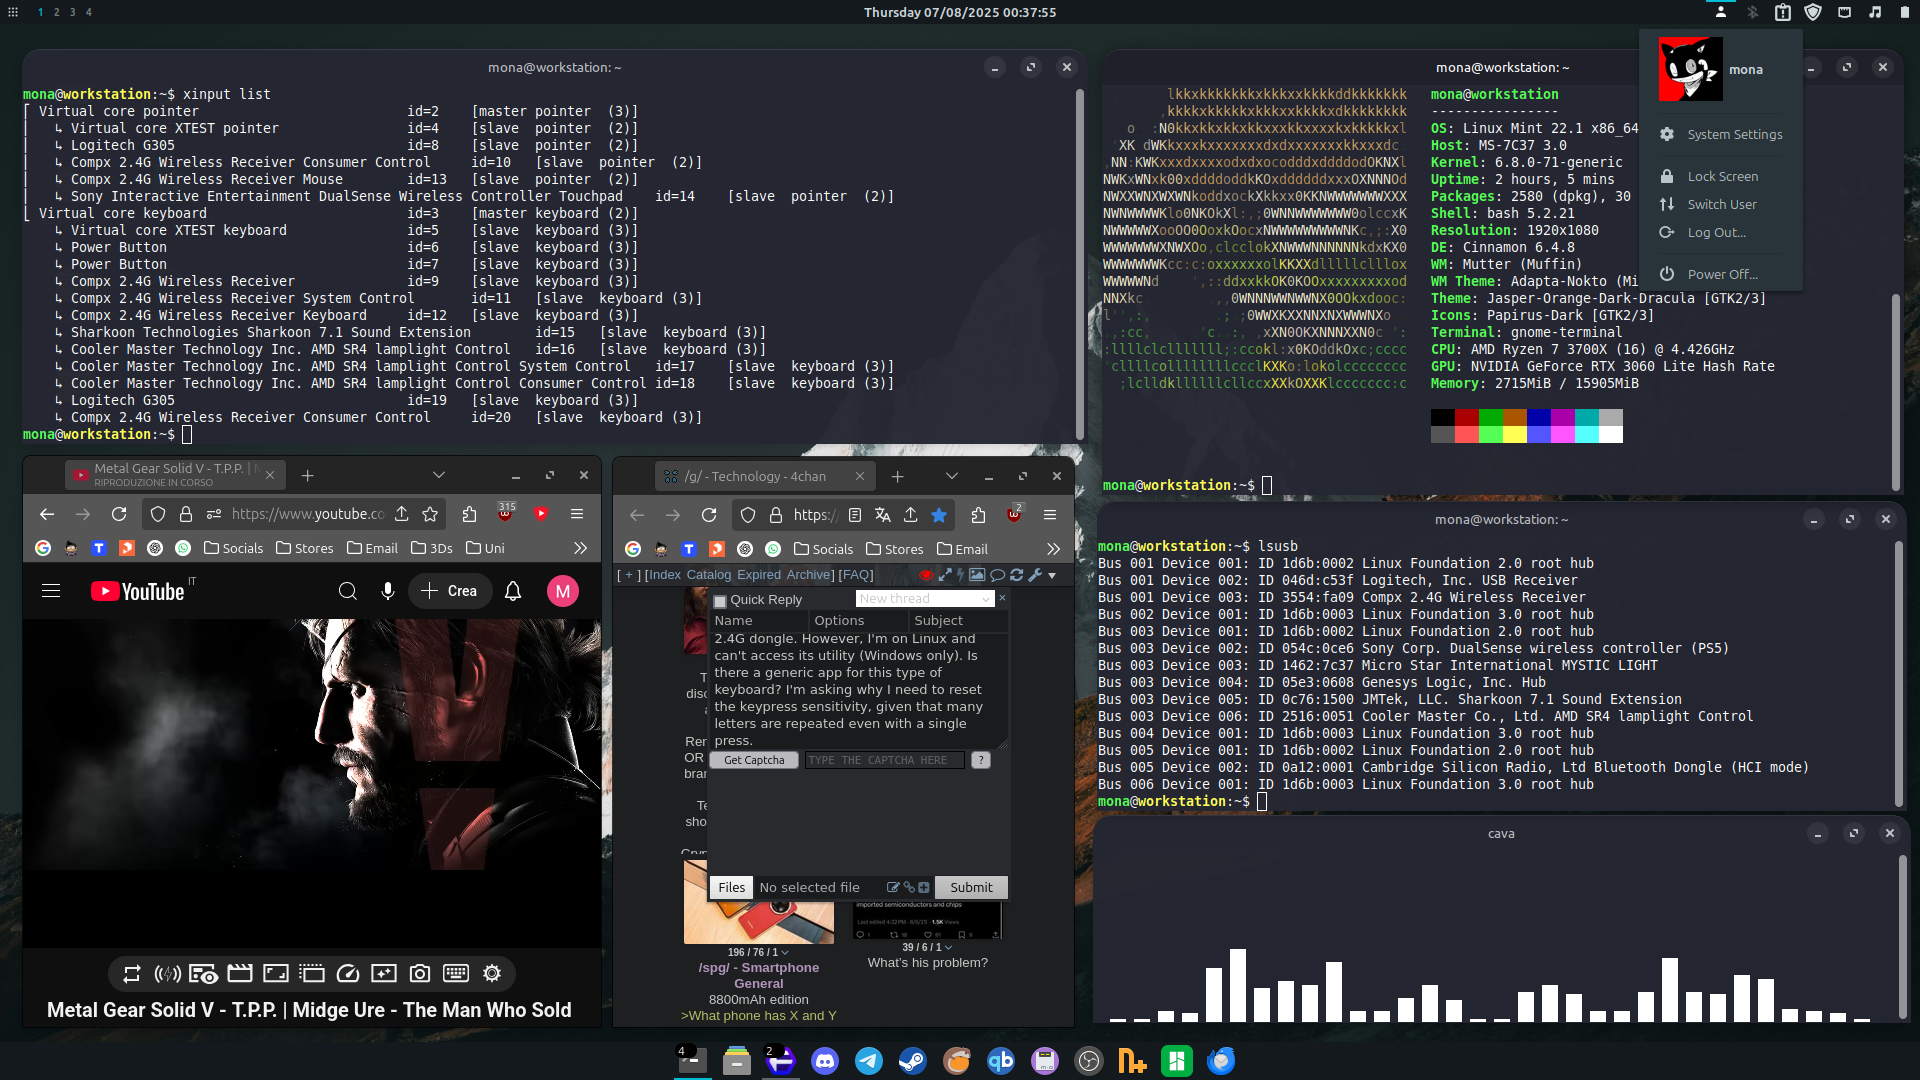Expand the triangle menu in 4chan header

(x=1052, y=575)
